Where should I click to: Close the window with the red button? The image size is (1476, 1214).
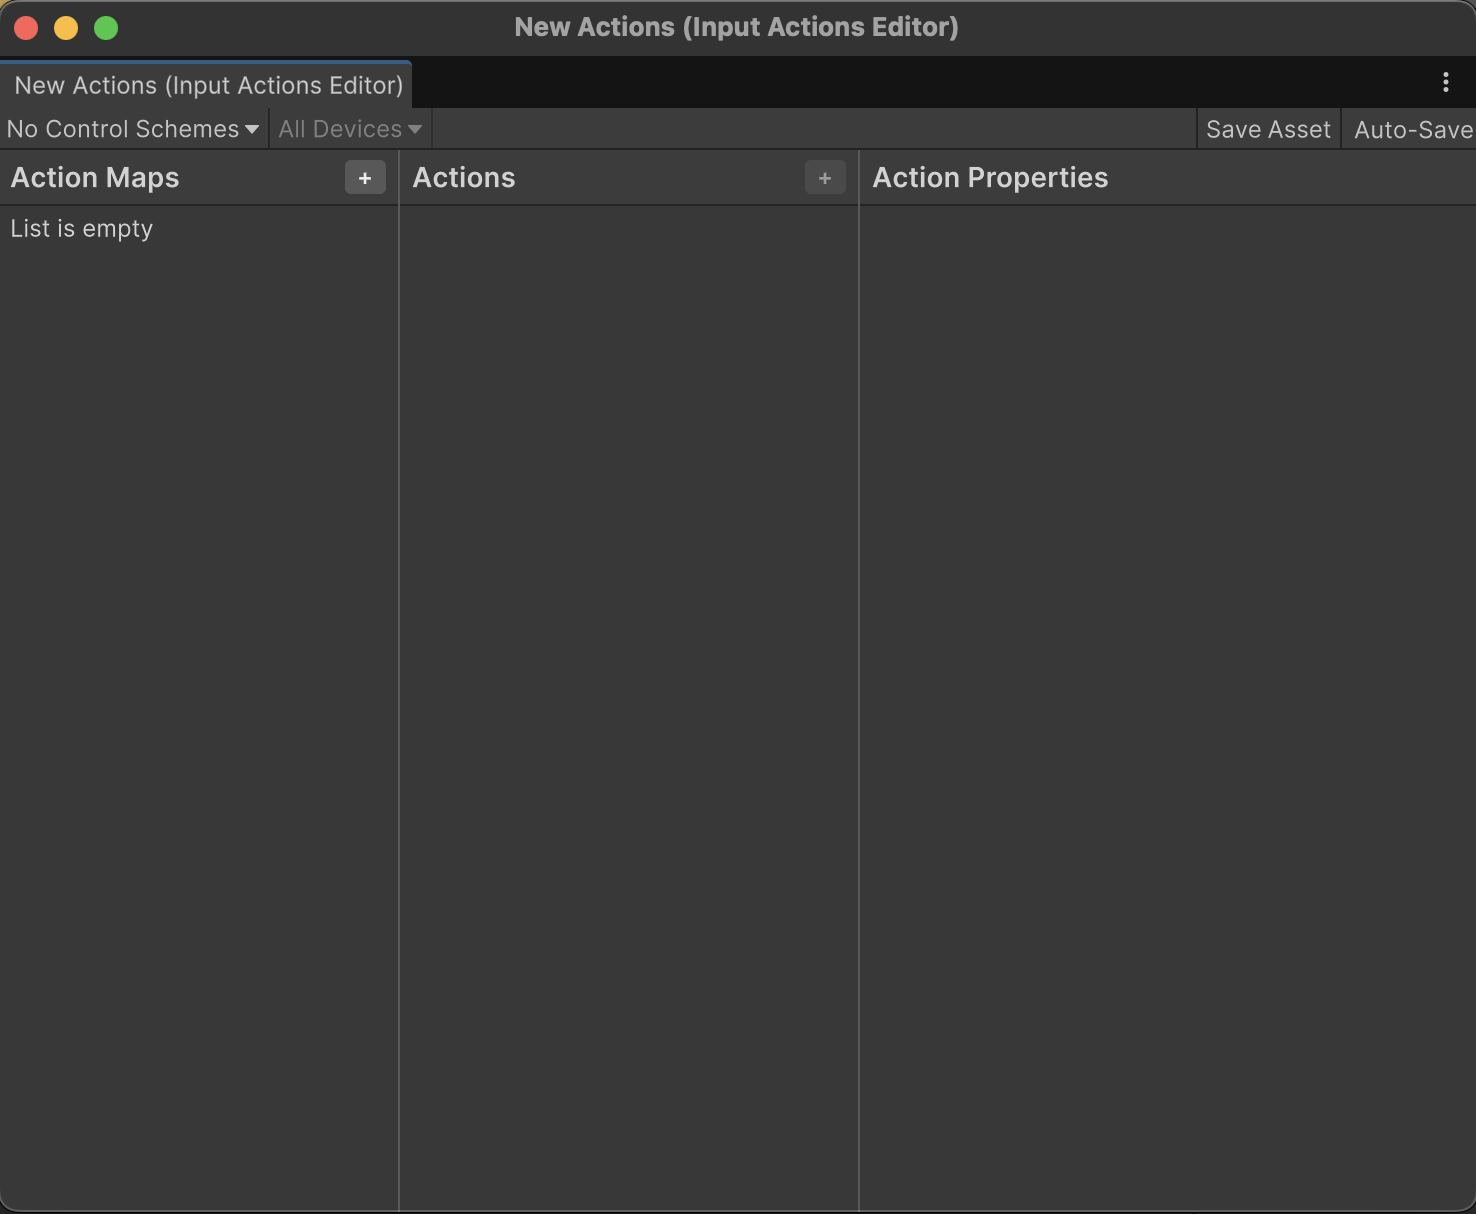tap(27, 28)
